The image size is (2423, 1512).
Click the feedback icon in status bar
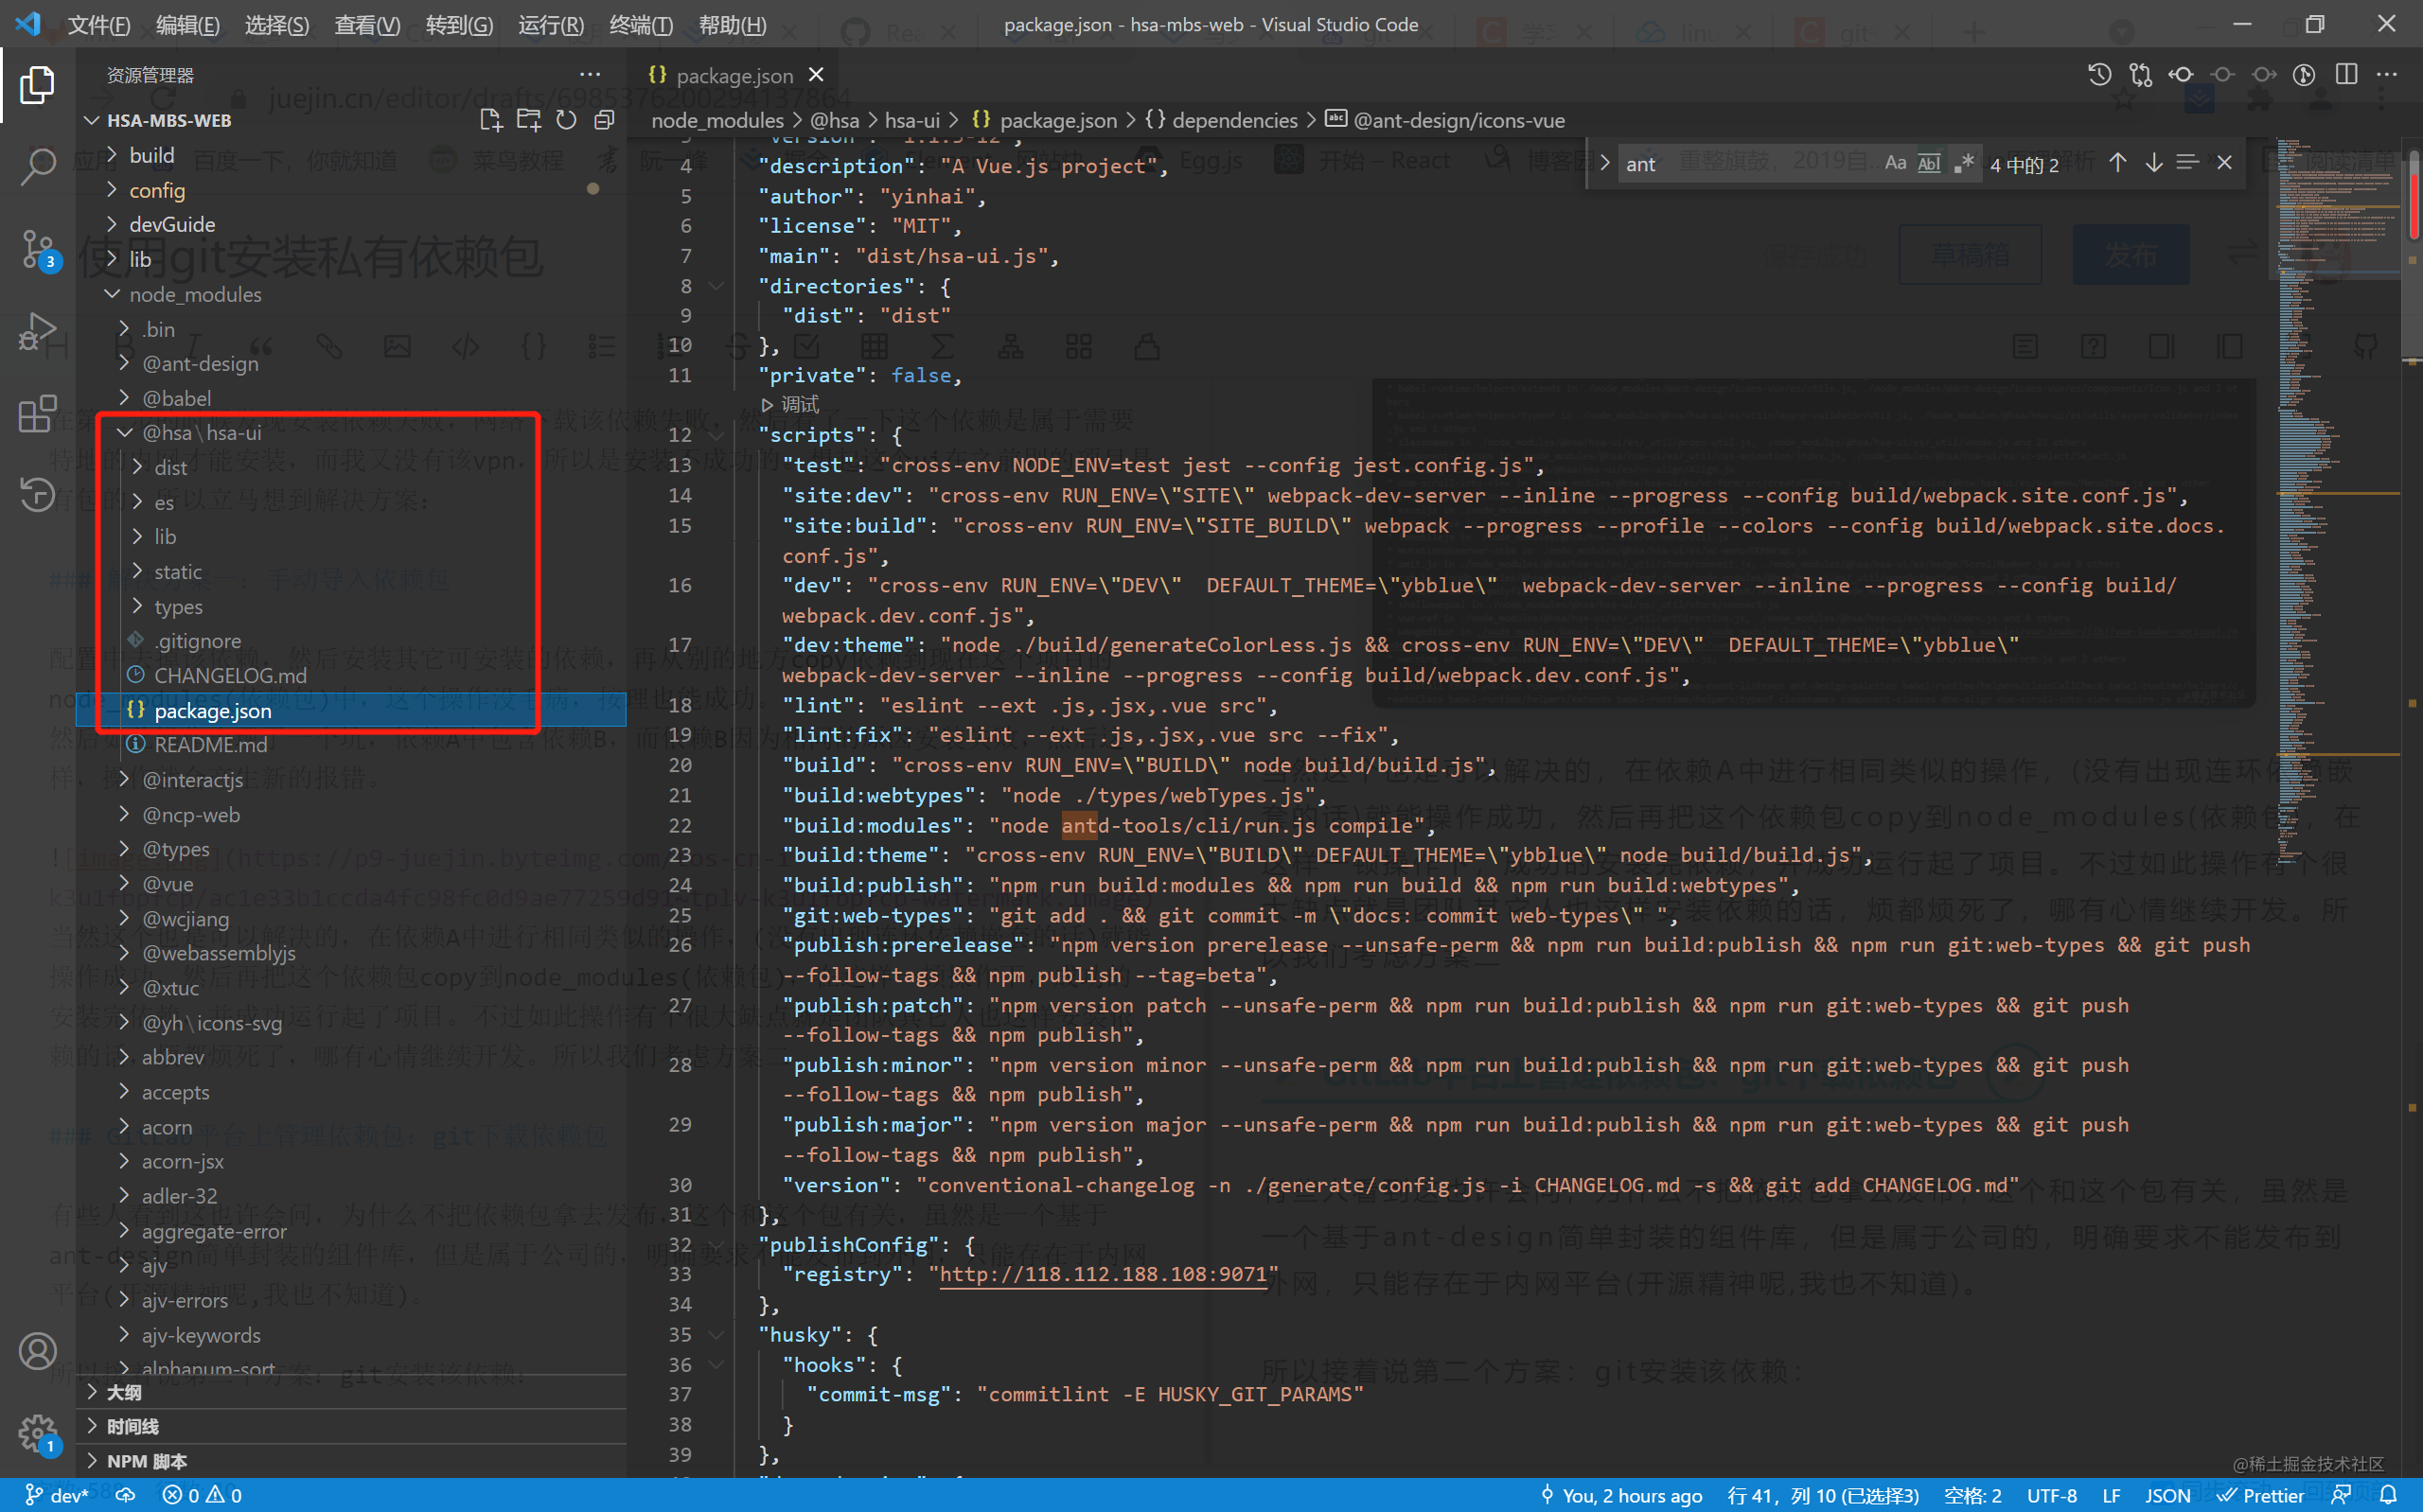tap(2341, 1495)
